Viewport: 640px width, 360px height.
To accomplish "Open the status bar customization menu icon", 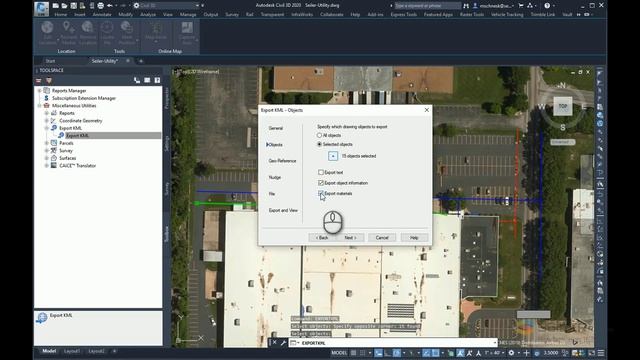I will [601, 353].
